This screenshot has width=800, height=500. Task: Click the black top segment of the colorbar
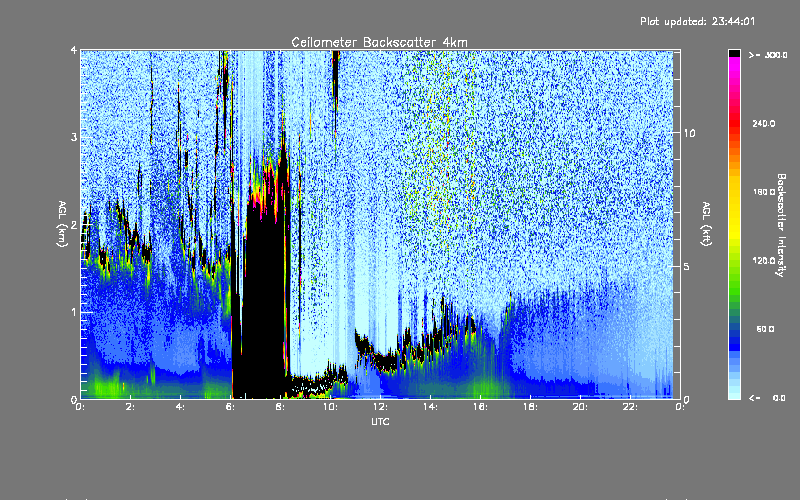point(734,53)
